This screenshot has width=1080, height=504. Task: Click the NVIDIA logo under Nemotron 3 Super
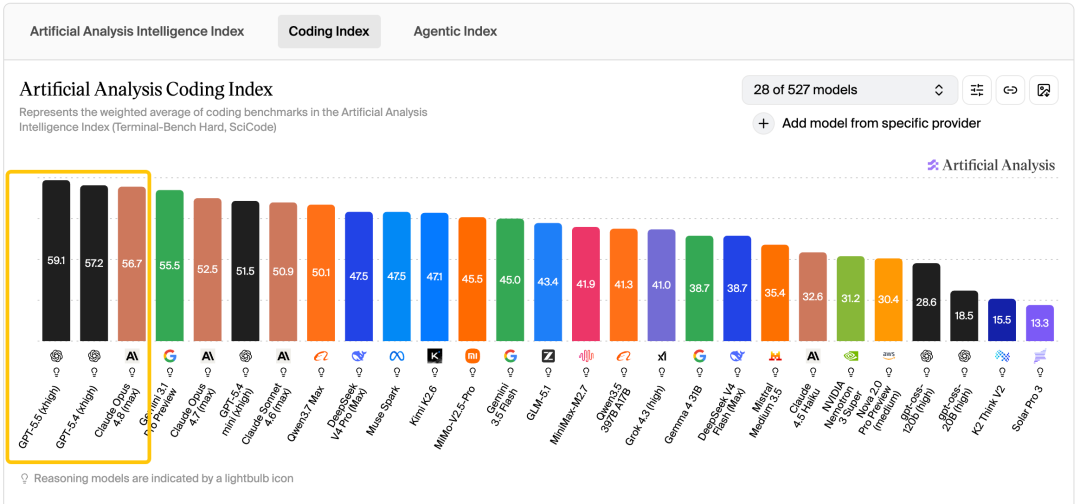click(851, 356)
